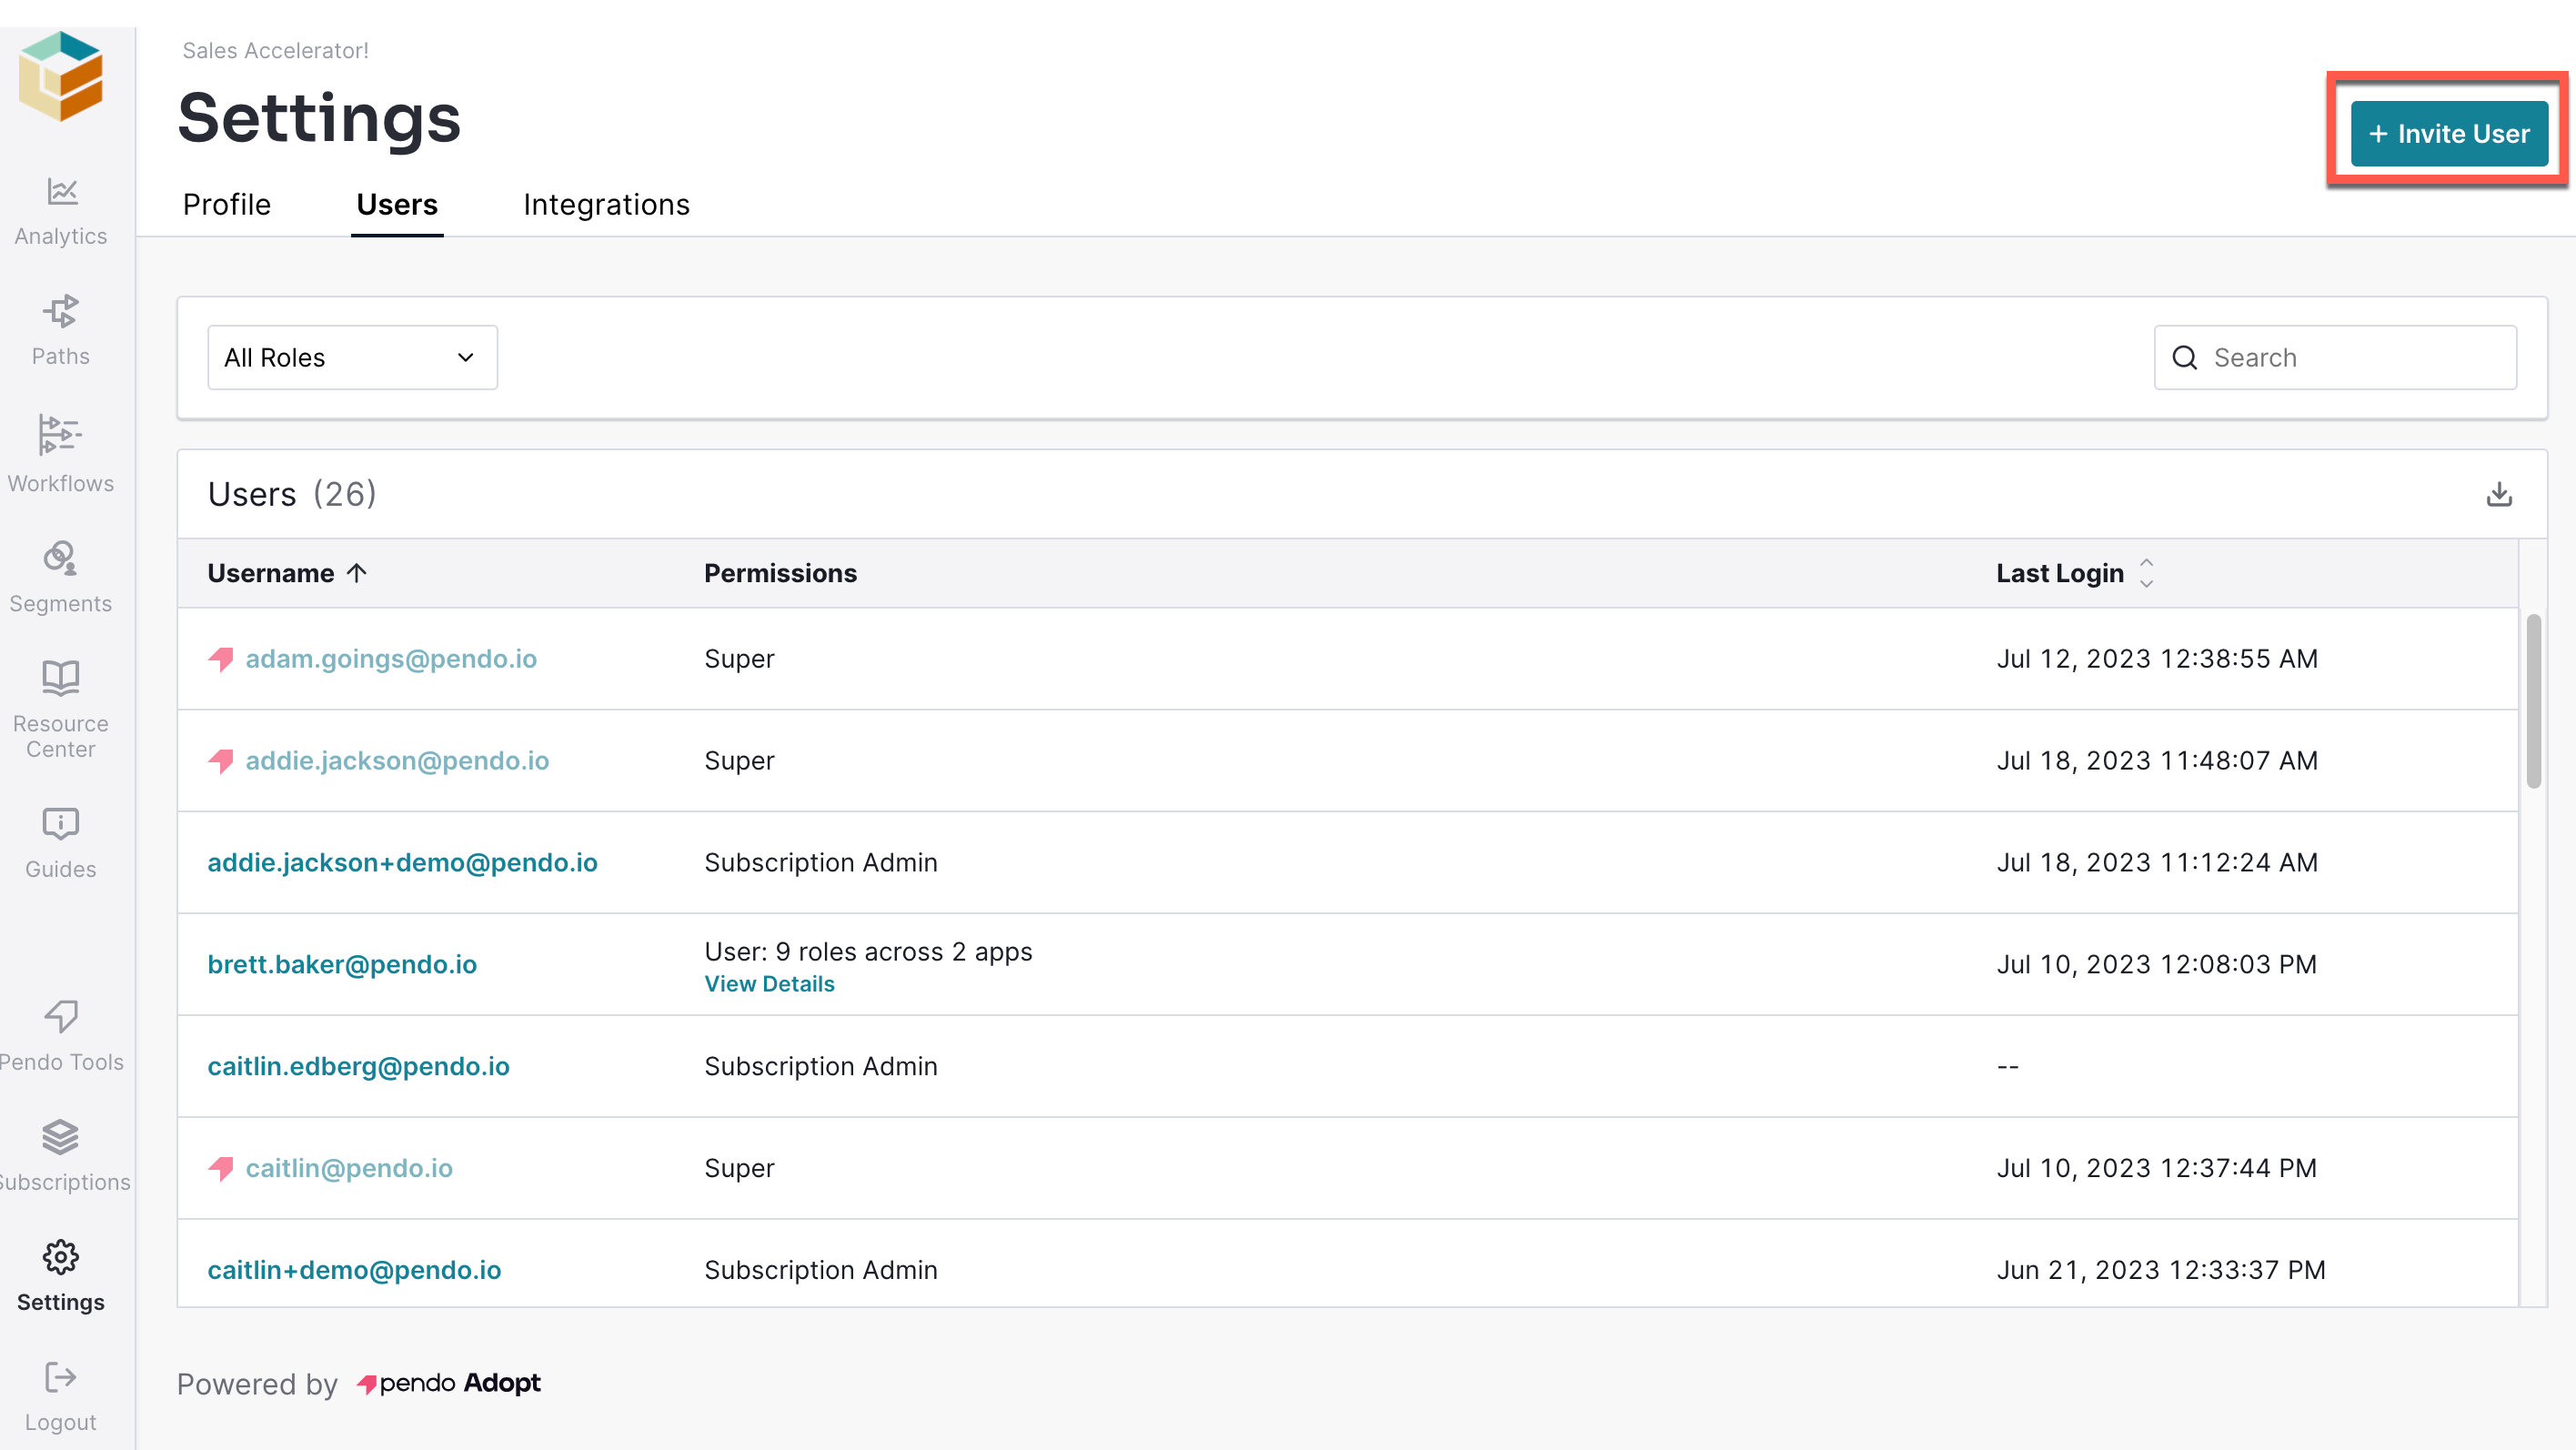Screen dimensions: 2576x1450
Task: Click 'Sales Accelerator!' breadcrumb text
Action: (275, 50)
